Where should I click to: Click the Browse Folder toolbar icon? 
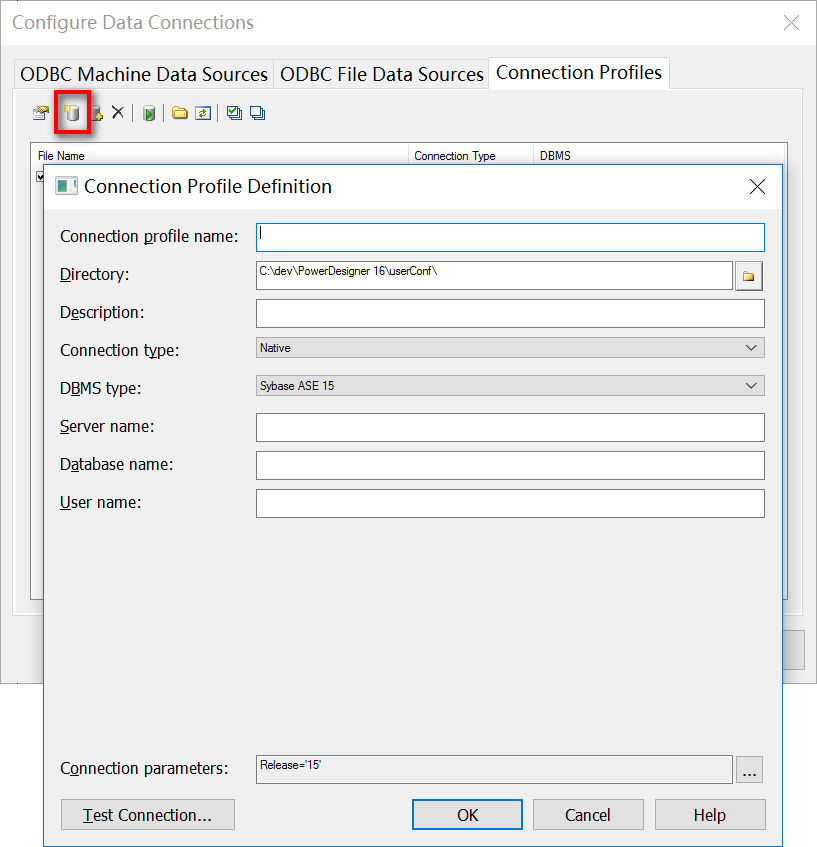pyautogui.click(x=180, y=113)
